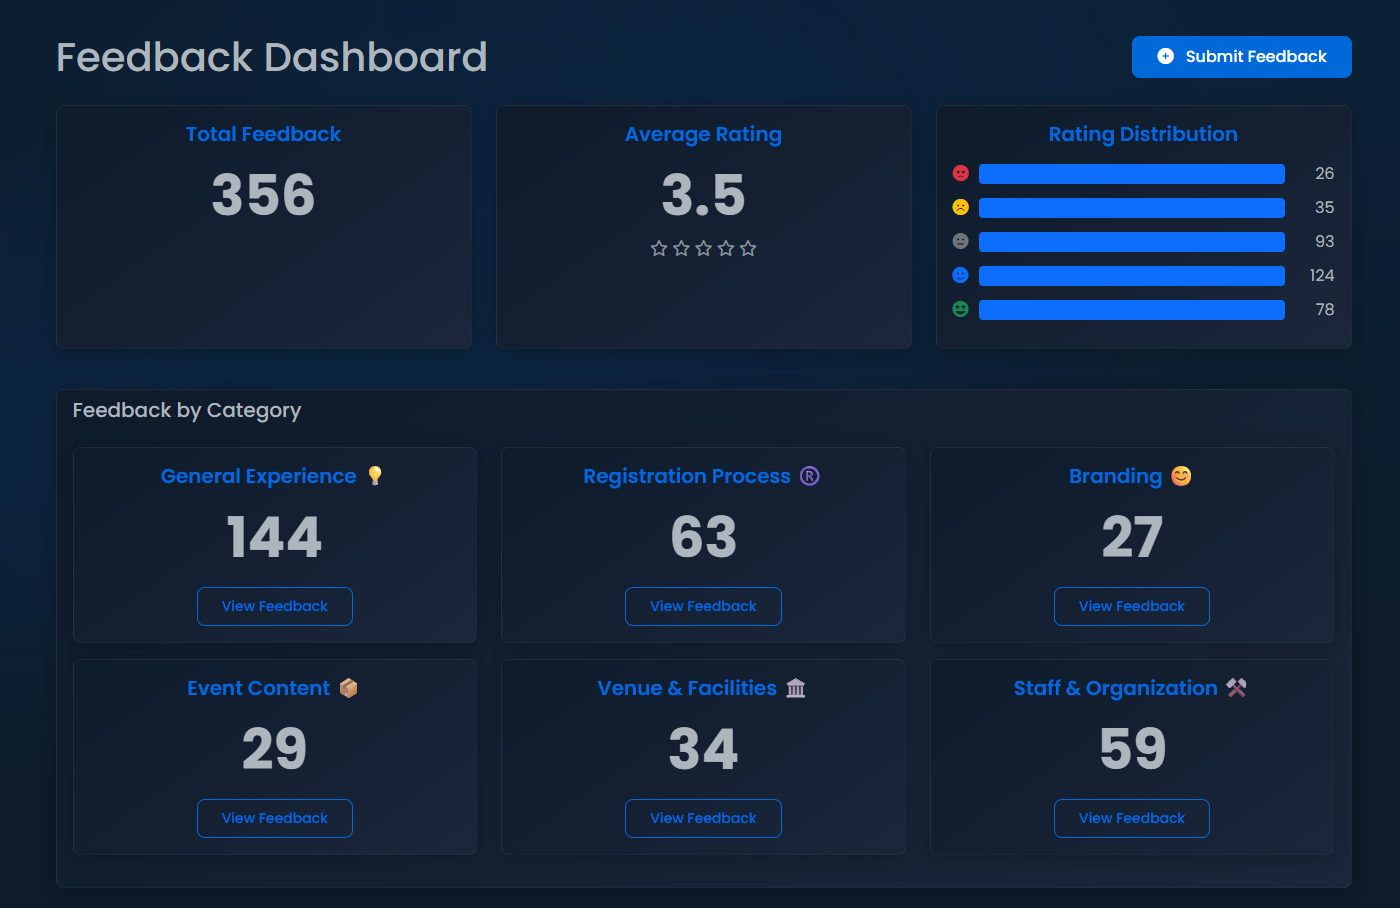1400x908 pixels.
Task: Click the very dissatisfied red face icon
Action: pos(960,174)
